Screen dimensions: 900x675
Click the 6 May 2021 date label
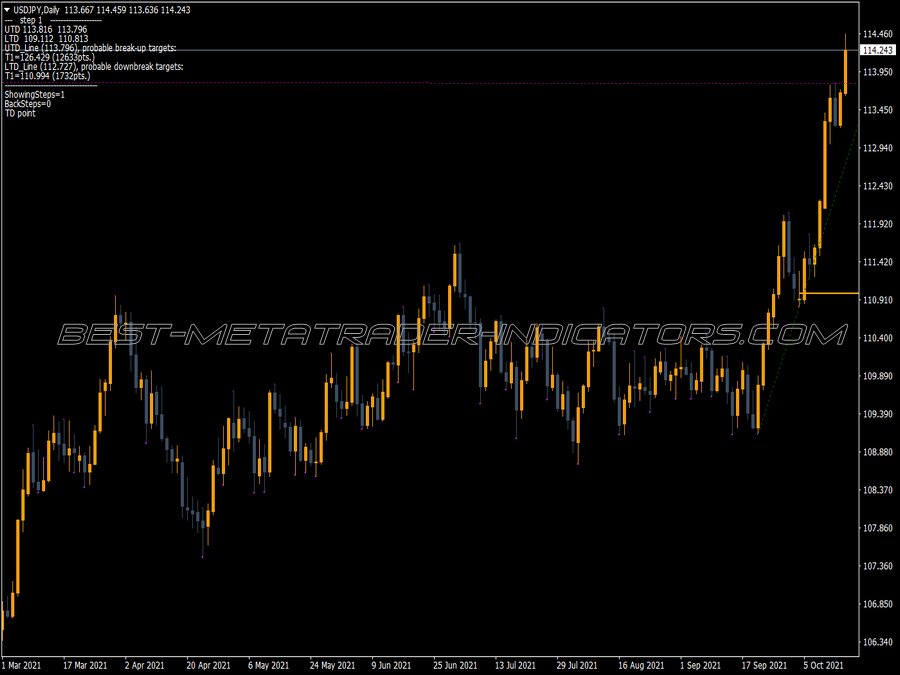pyautogui.click(x=269, y=665)
